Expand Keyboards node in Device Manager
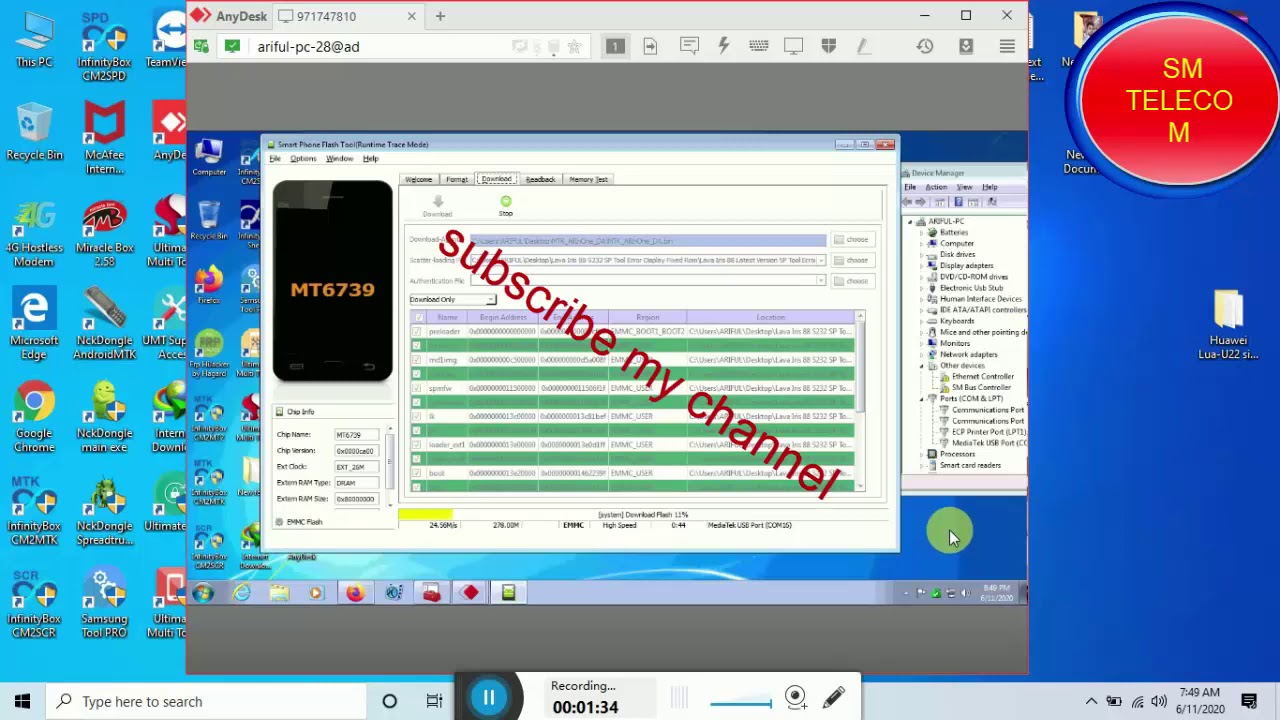This screenshot has width=1280, height=720. click(922, 321)
